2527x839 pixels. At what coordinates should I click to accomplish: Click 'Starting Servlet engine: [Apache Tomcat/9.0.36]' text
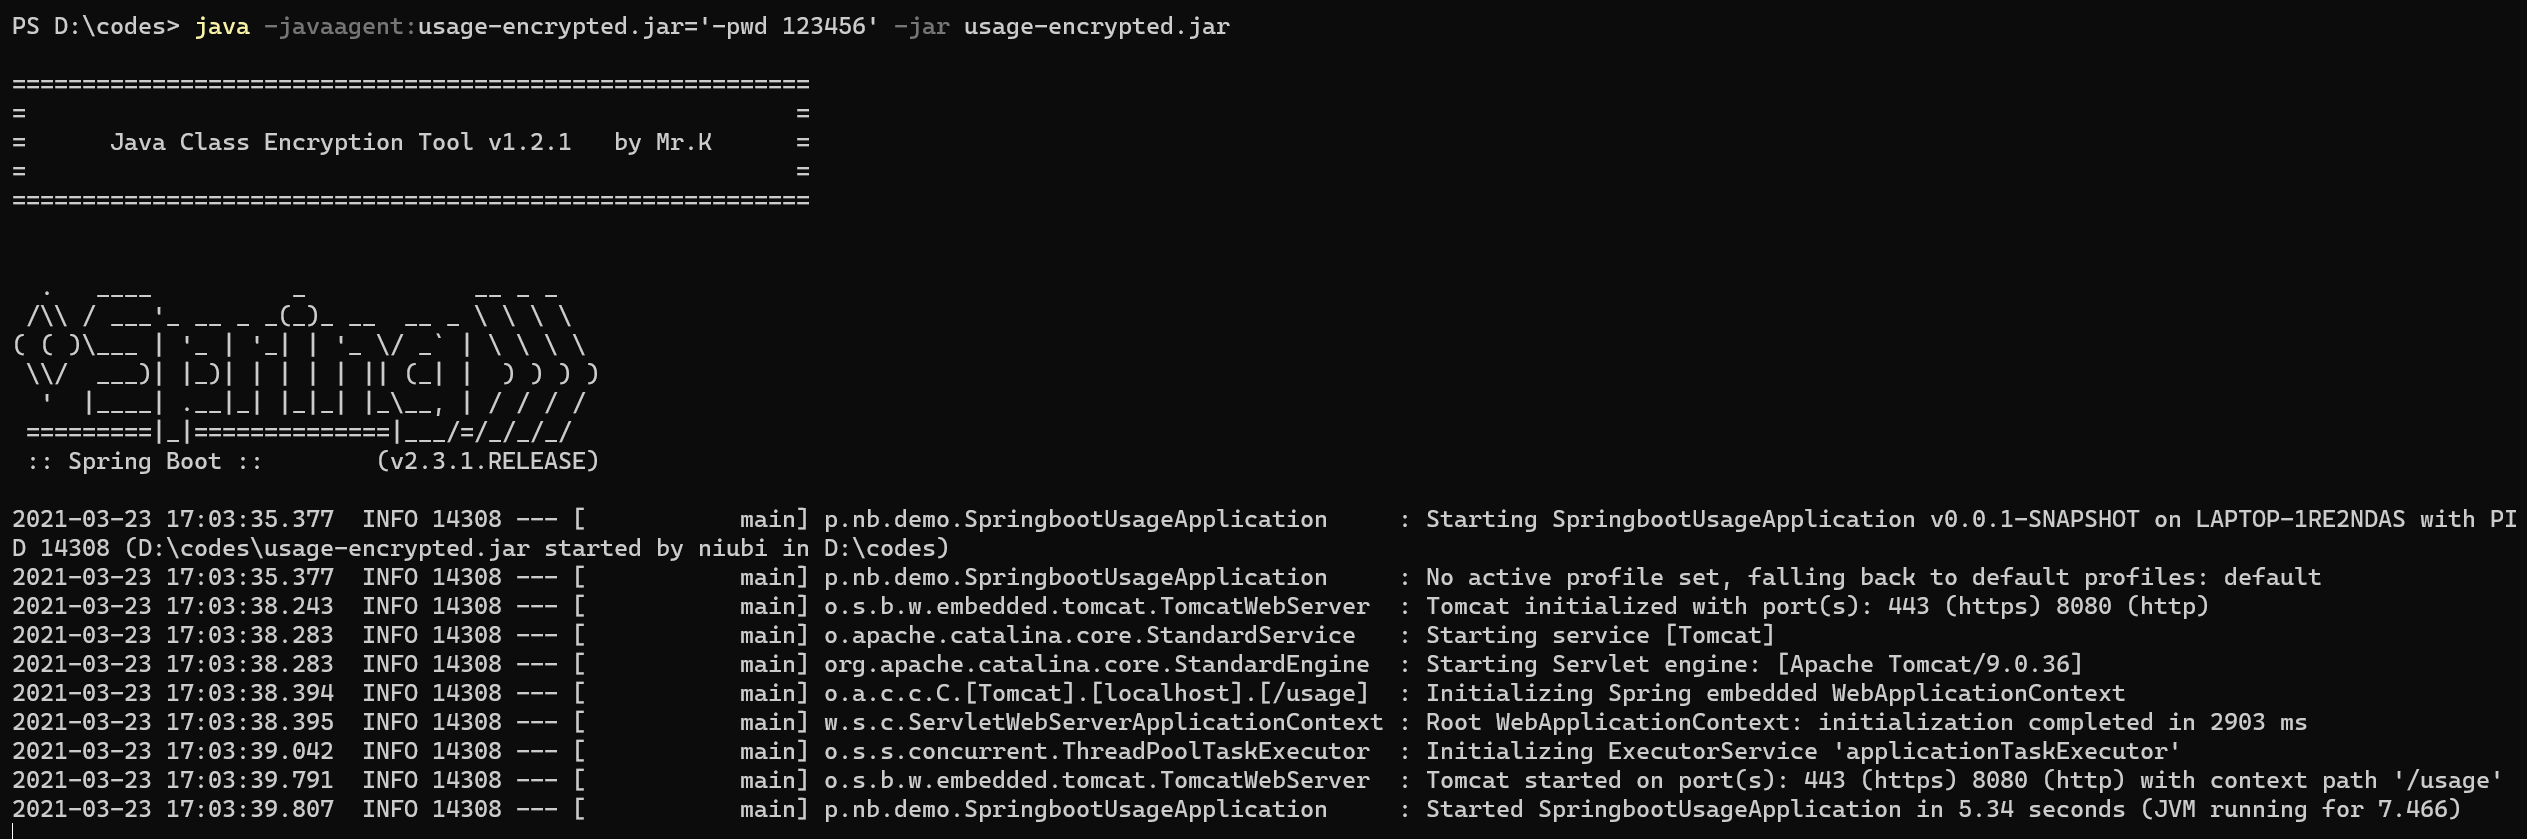[1754, 665]
